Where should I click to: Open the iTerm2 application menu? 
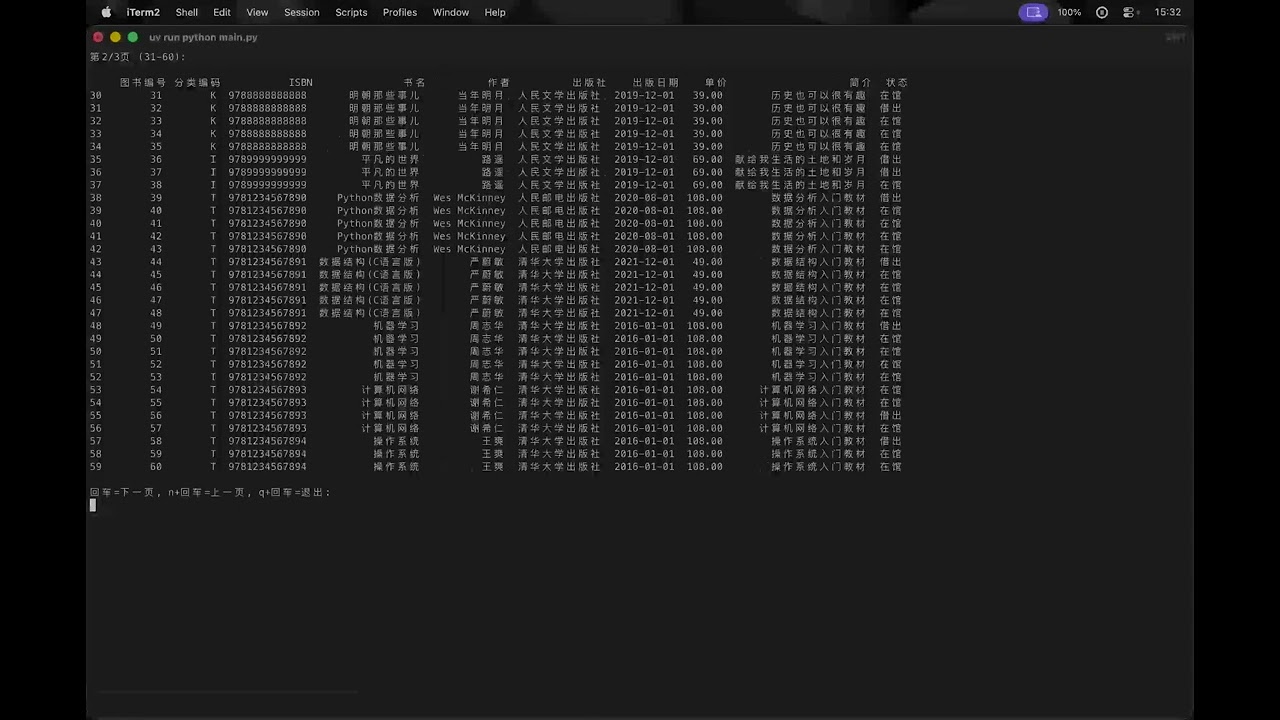pyautogui.click(x=143, y=12)
